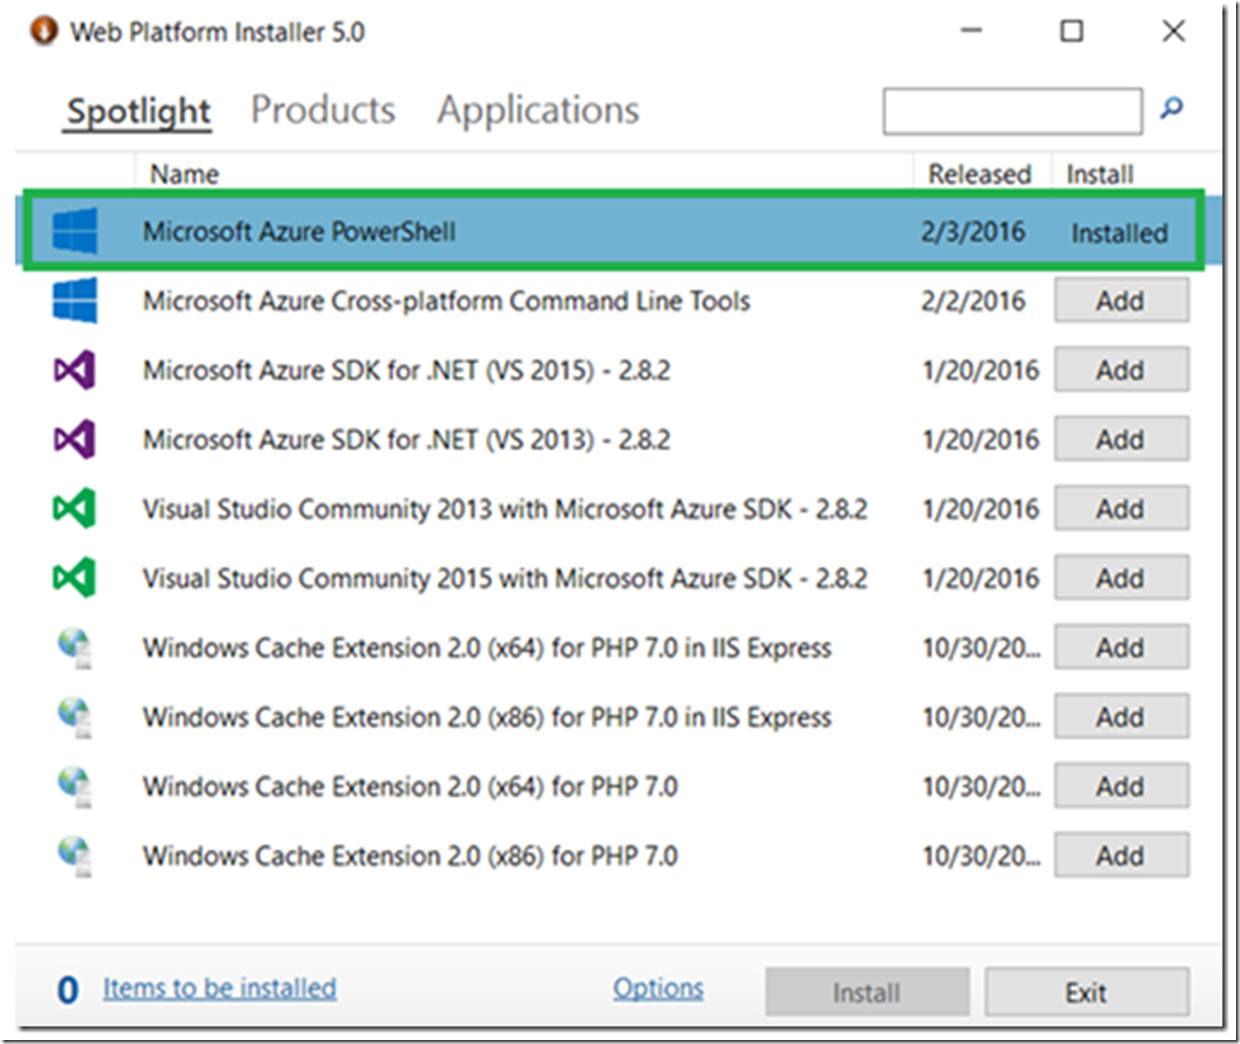Viewport: 1240px width, 1044px height.
Task: Focus the search text box
Action: [x=1012, y=111]
